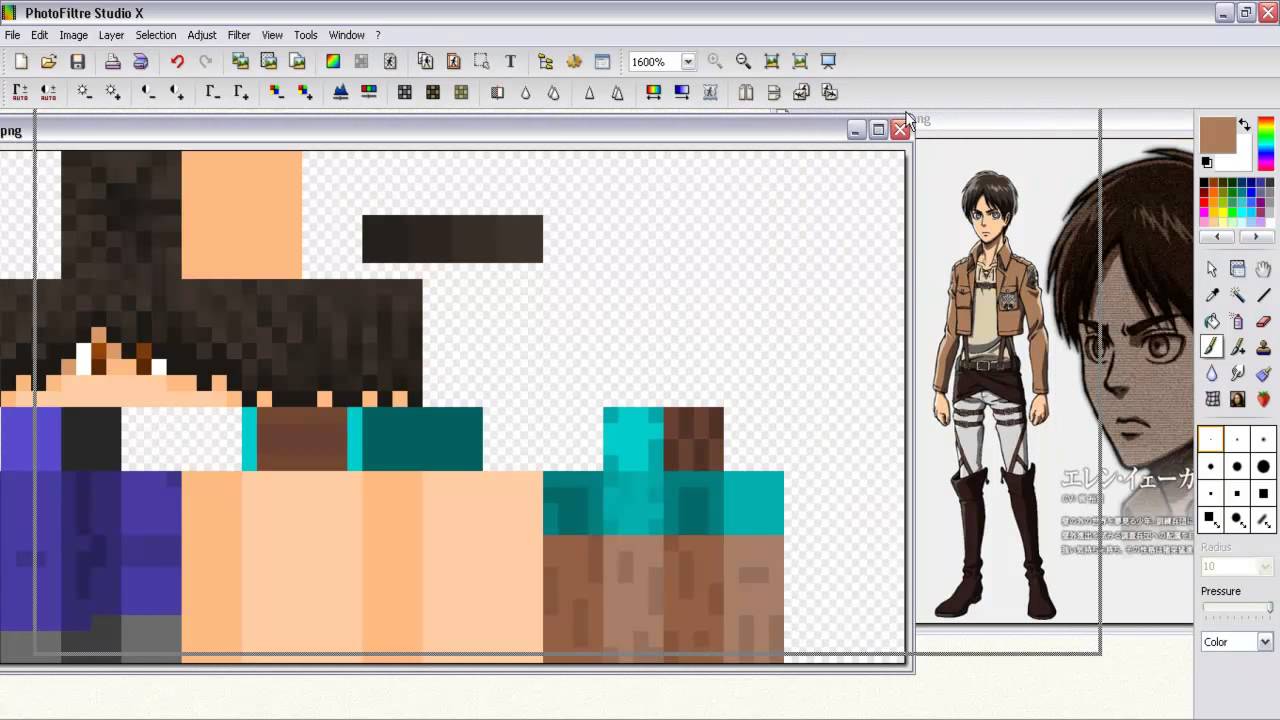
Task: Select the Spray can tool
Action: click(1238, 321)
